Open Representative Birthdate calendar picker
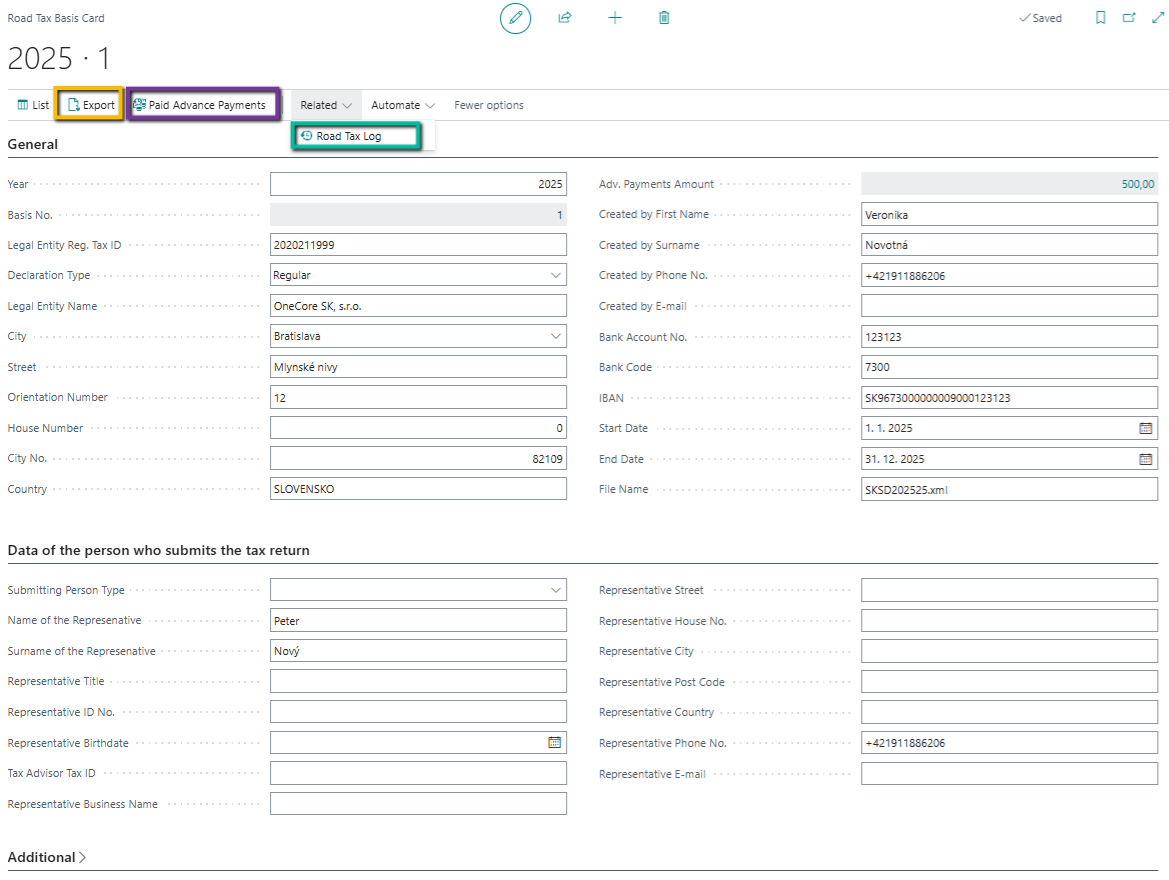1169x880 pixels. tap(554, 743)
